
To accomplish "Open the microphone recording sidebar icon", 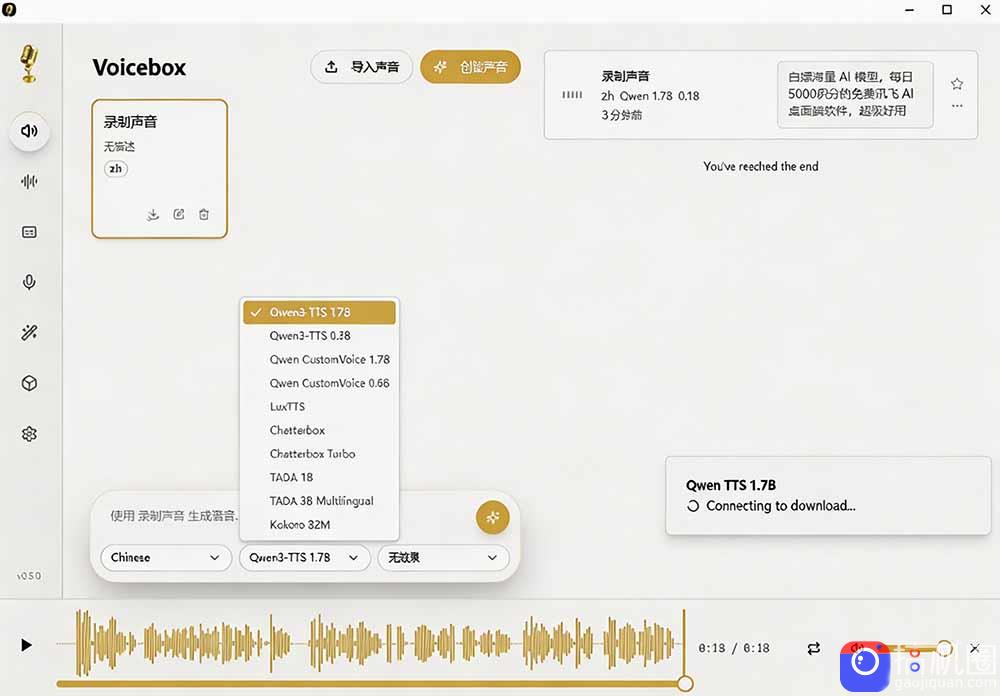I will tap(29, 282).
